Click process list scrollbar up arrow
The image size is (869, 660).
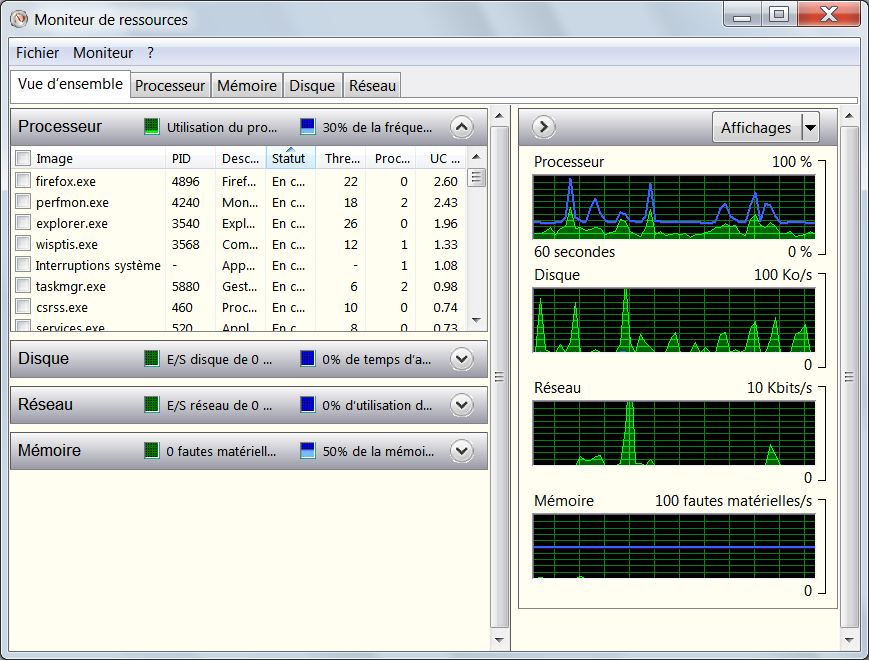[476, 157]
